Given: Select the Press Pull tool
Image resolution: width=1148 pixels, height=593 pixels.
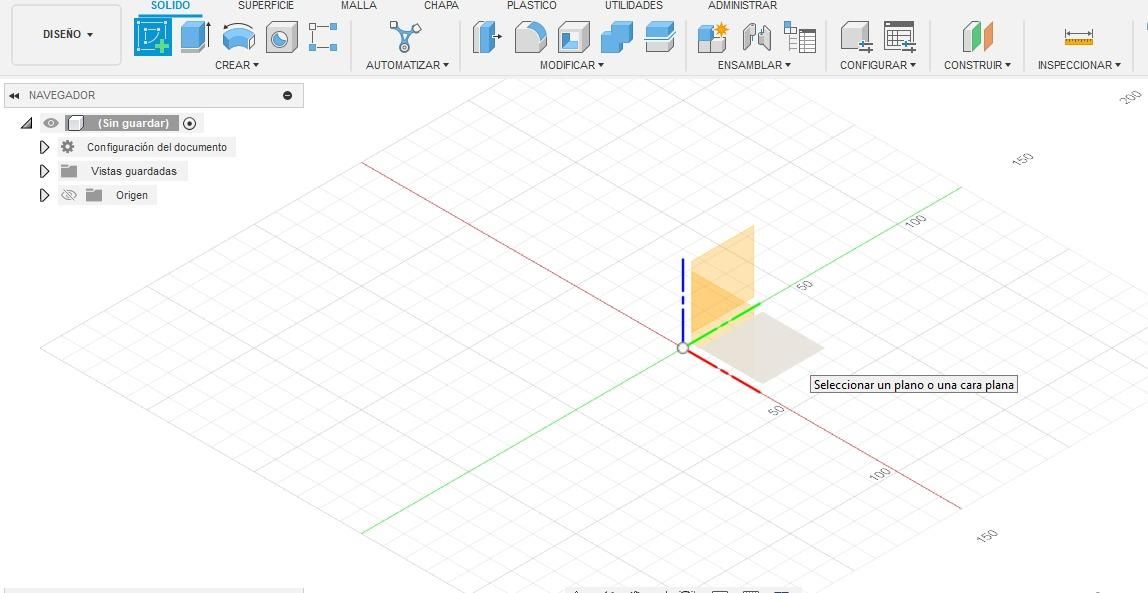Looking at the screenshot, I should (x=487, y=37).
